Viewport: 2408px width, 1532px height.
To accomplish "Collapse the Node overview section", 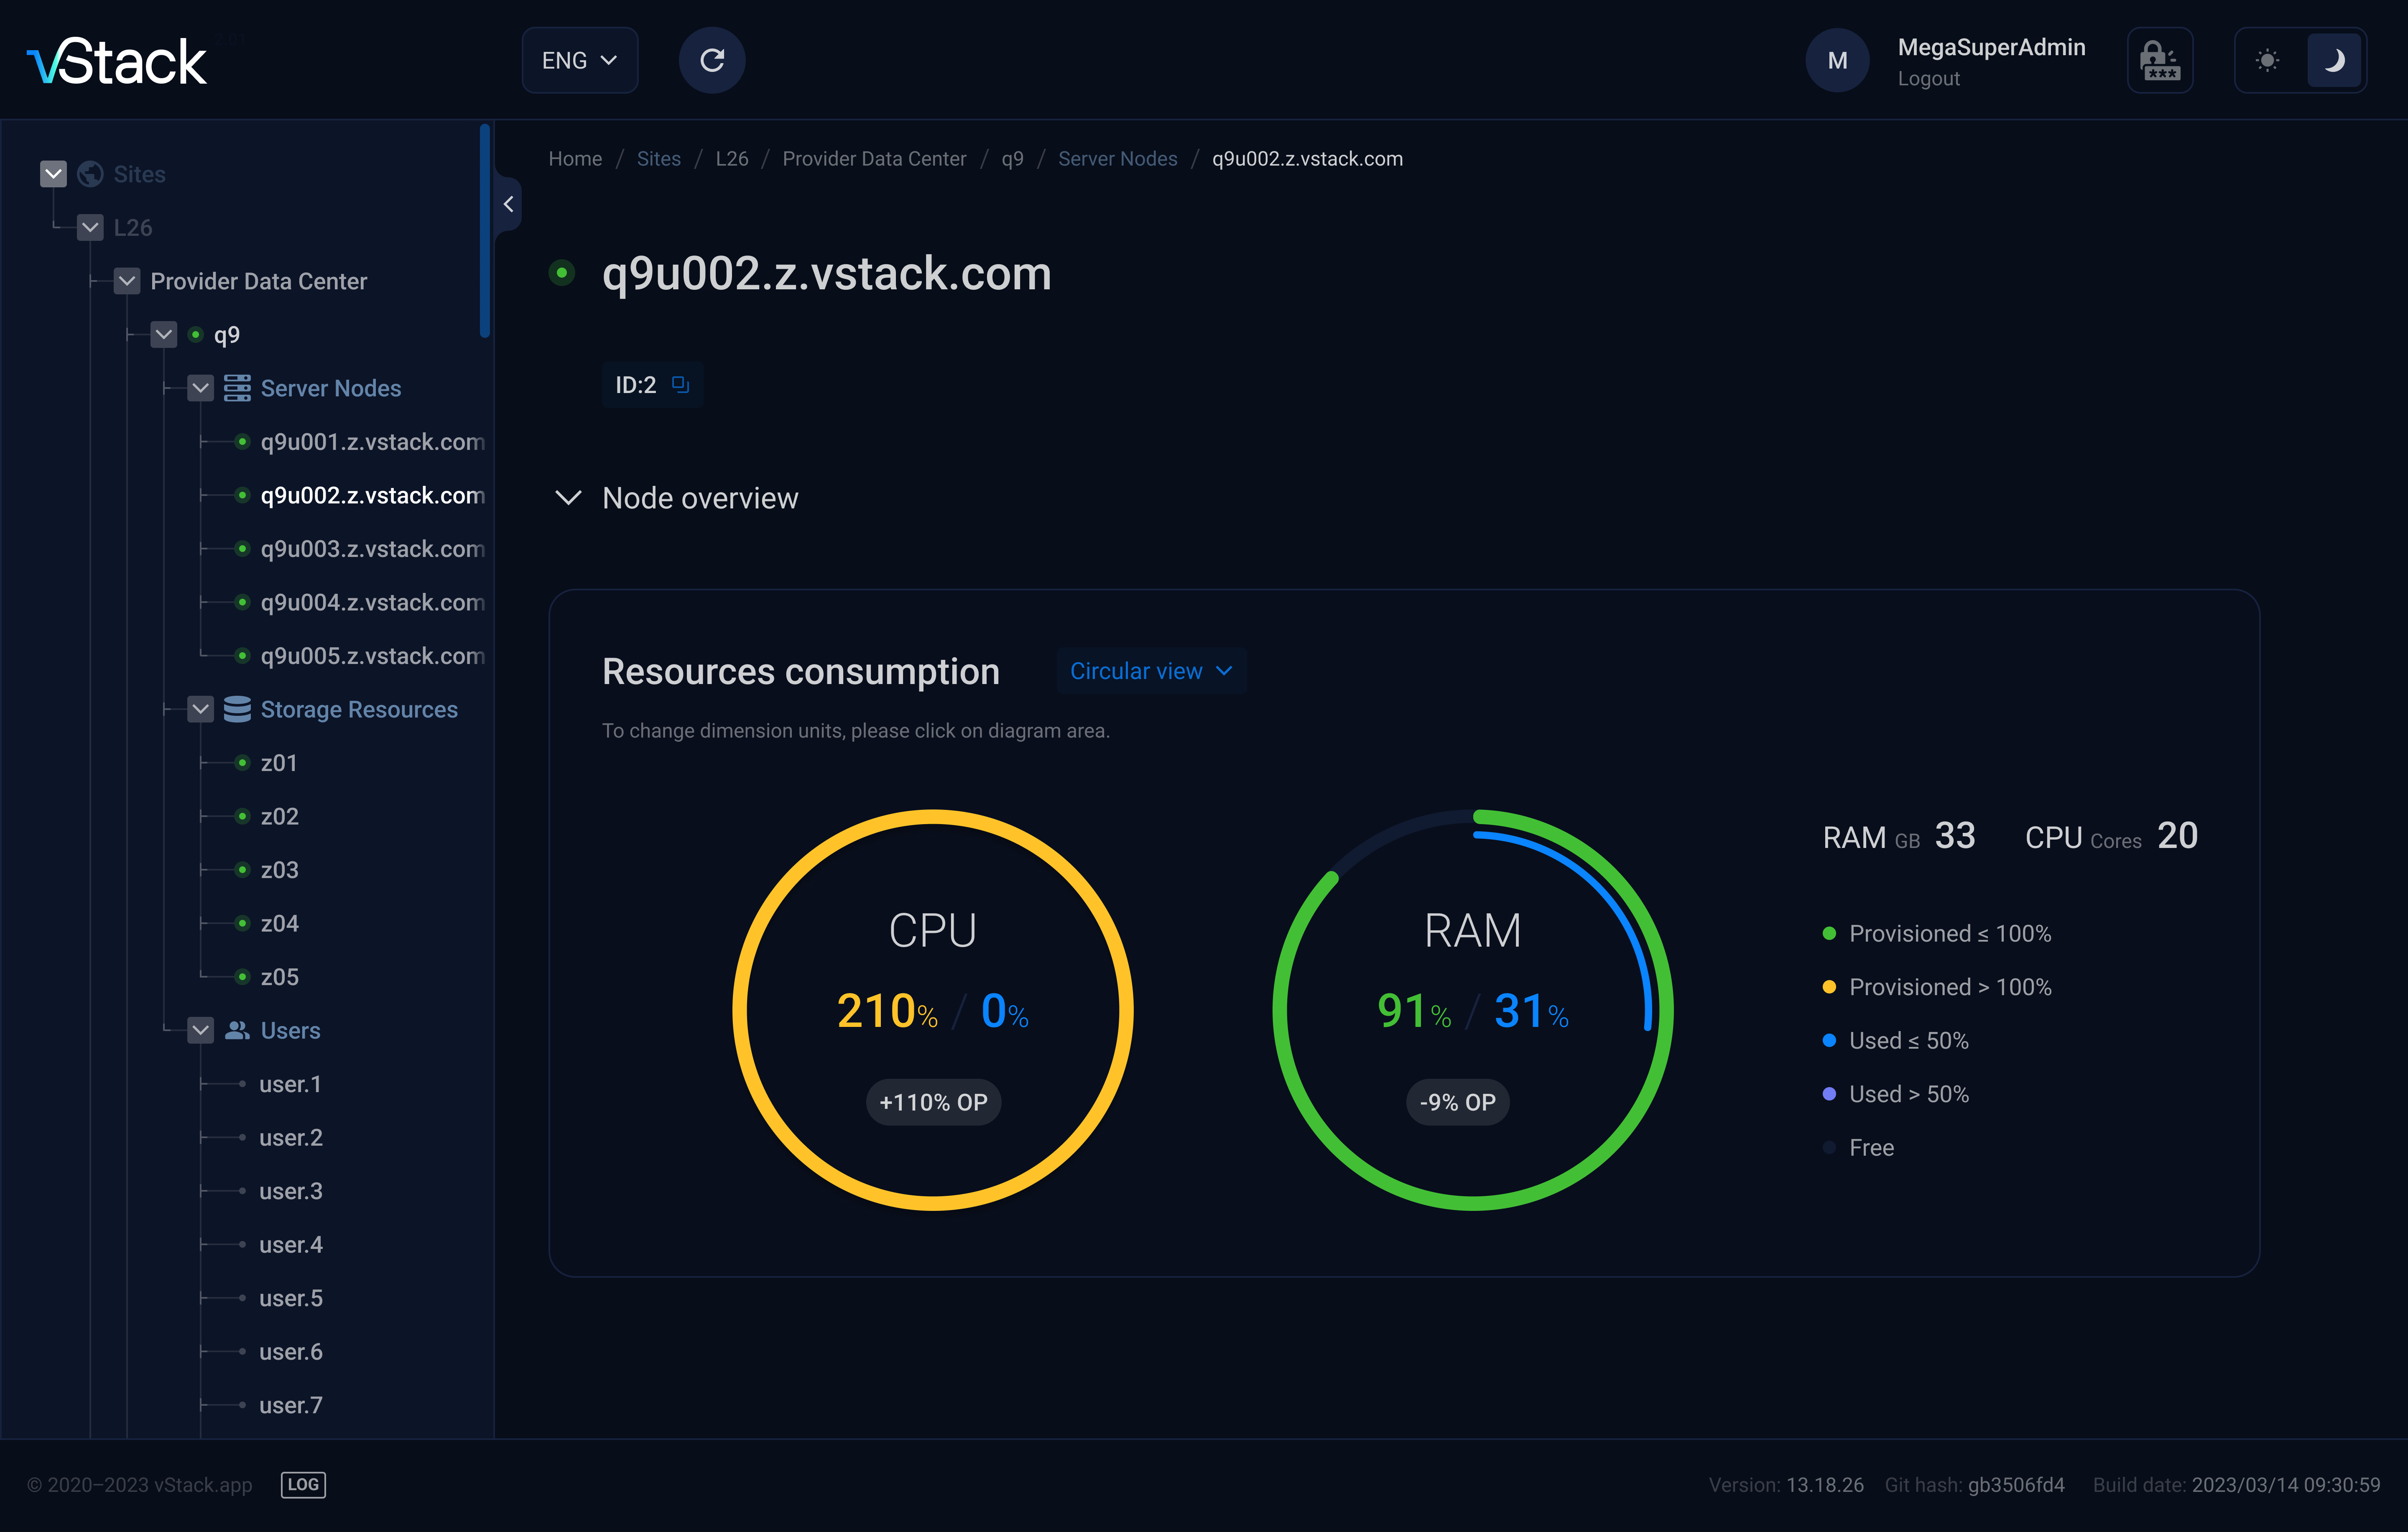I will (568, 498).
